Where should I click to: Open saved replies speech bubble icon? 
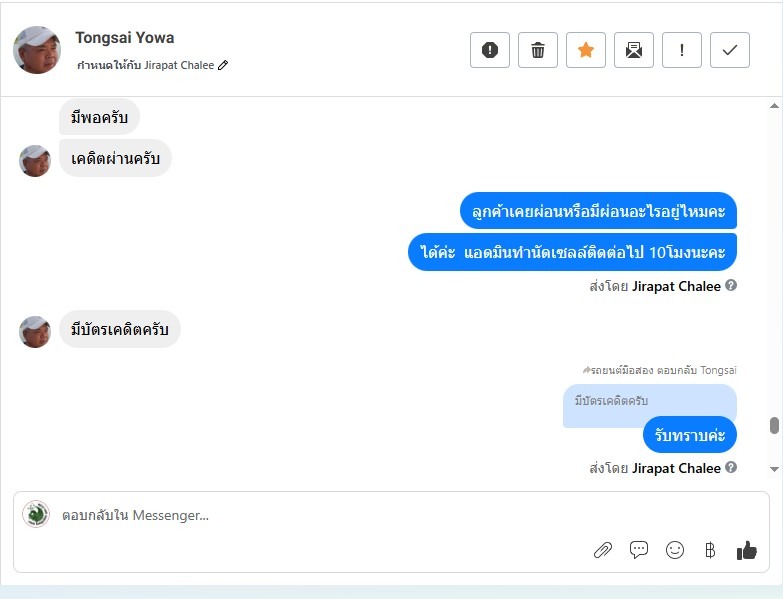click(x=639, y=550)
